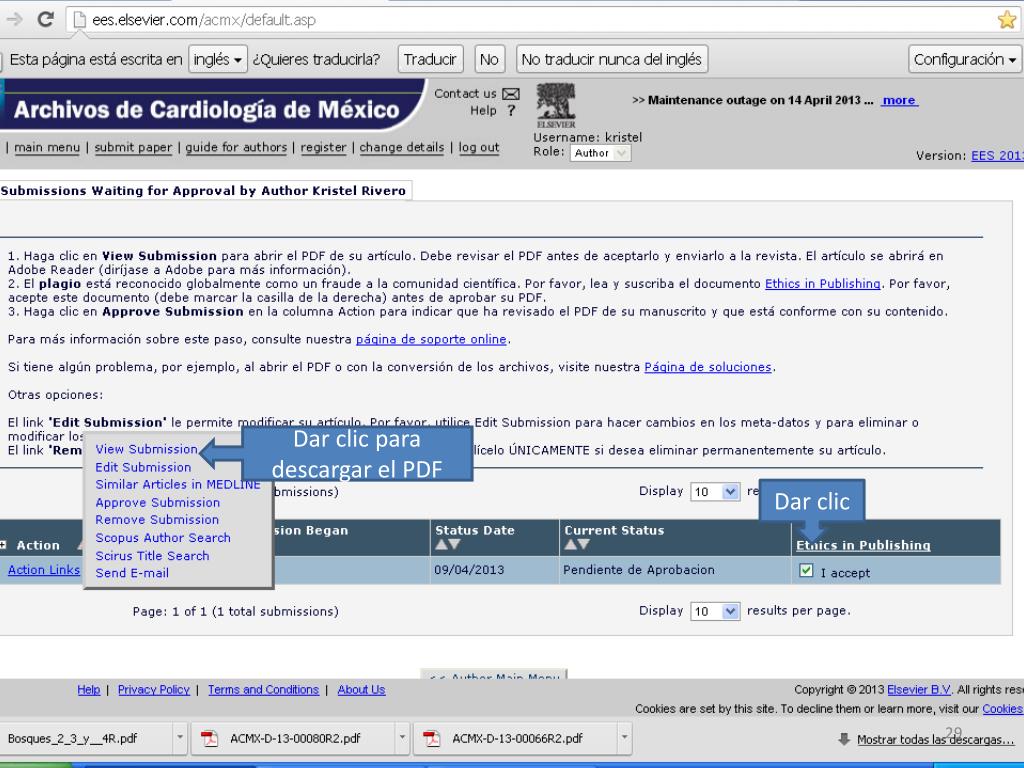Go to main menu link
The width and height of the screenshot is (1024, 768).
[47, 148]
